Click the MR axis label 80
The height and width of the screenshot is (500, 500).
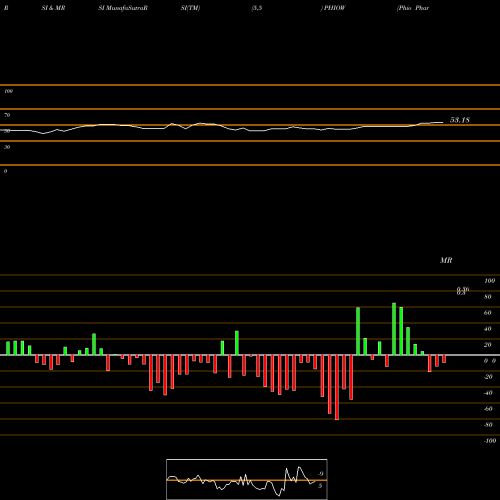tap(488, 297)
